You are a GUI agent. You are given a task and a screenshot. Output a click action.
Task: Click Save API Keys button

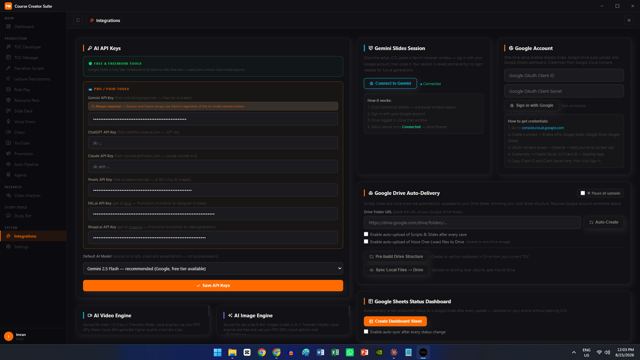[x=213, y=286]
